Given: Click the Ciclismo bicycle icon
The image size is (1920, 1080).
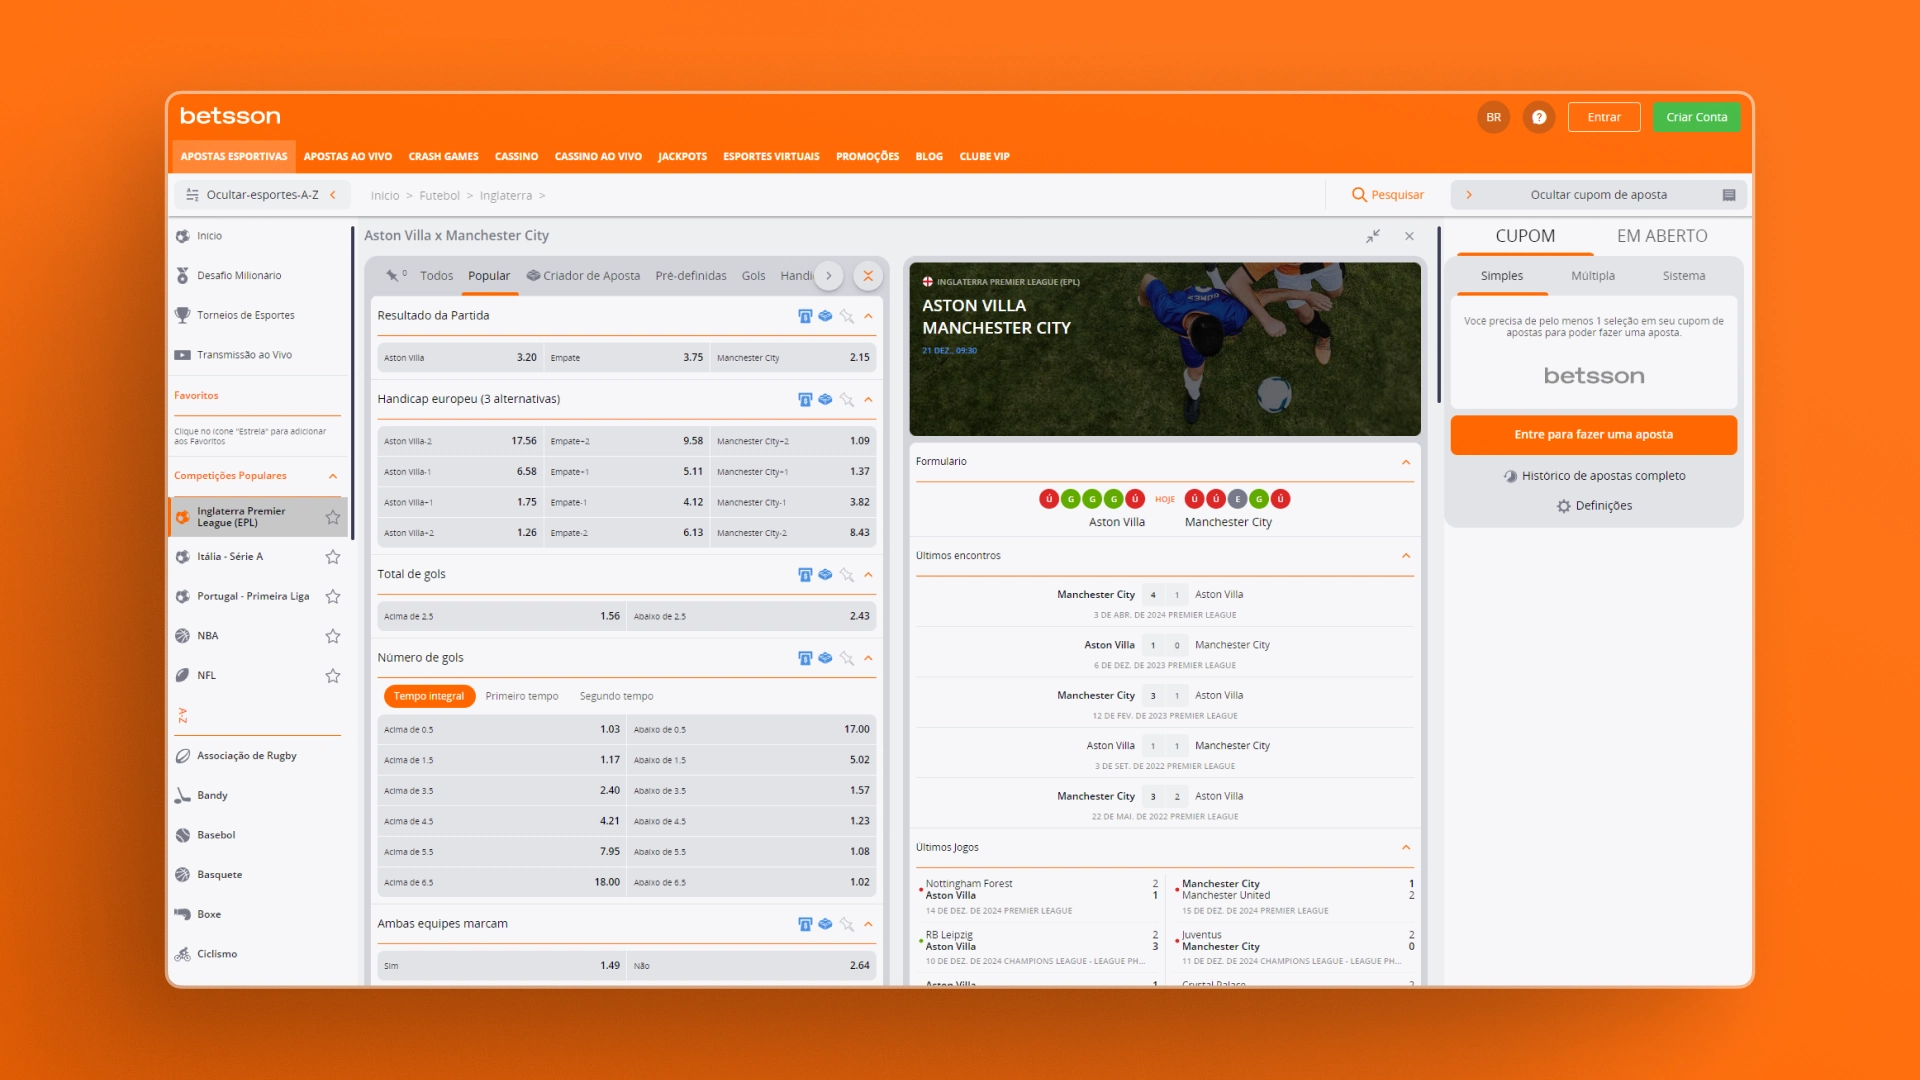Looking at the screenshot, I should pyautogui.click(x=182, y=954).
